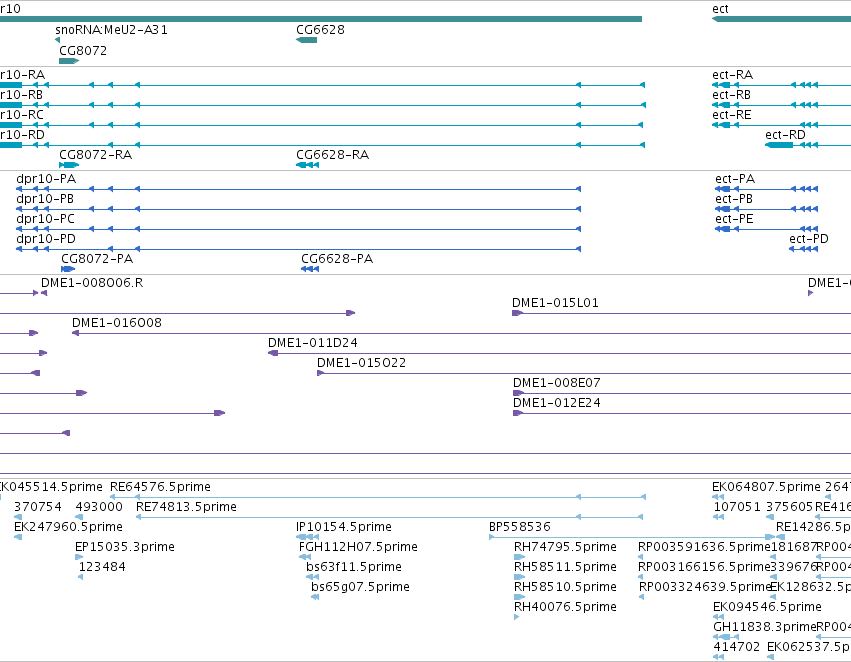Select the ect-RB transcript label
Viewport: 851px width, 662px height.
(732, 95)
